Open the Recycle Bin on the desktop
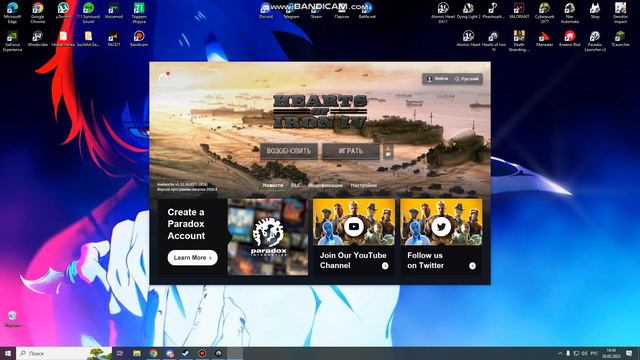640x360 pixels. 12,319
